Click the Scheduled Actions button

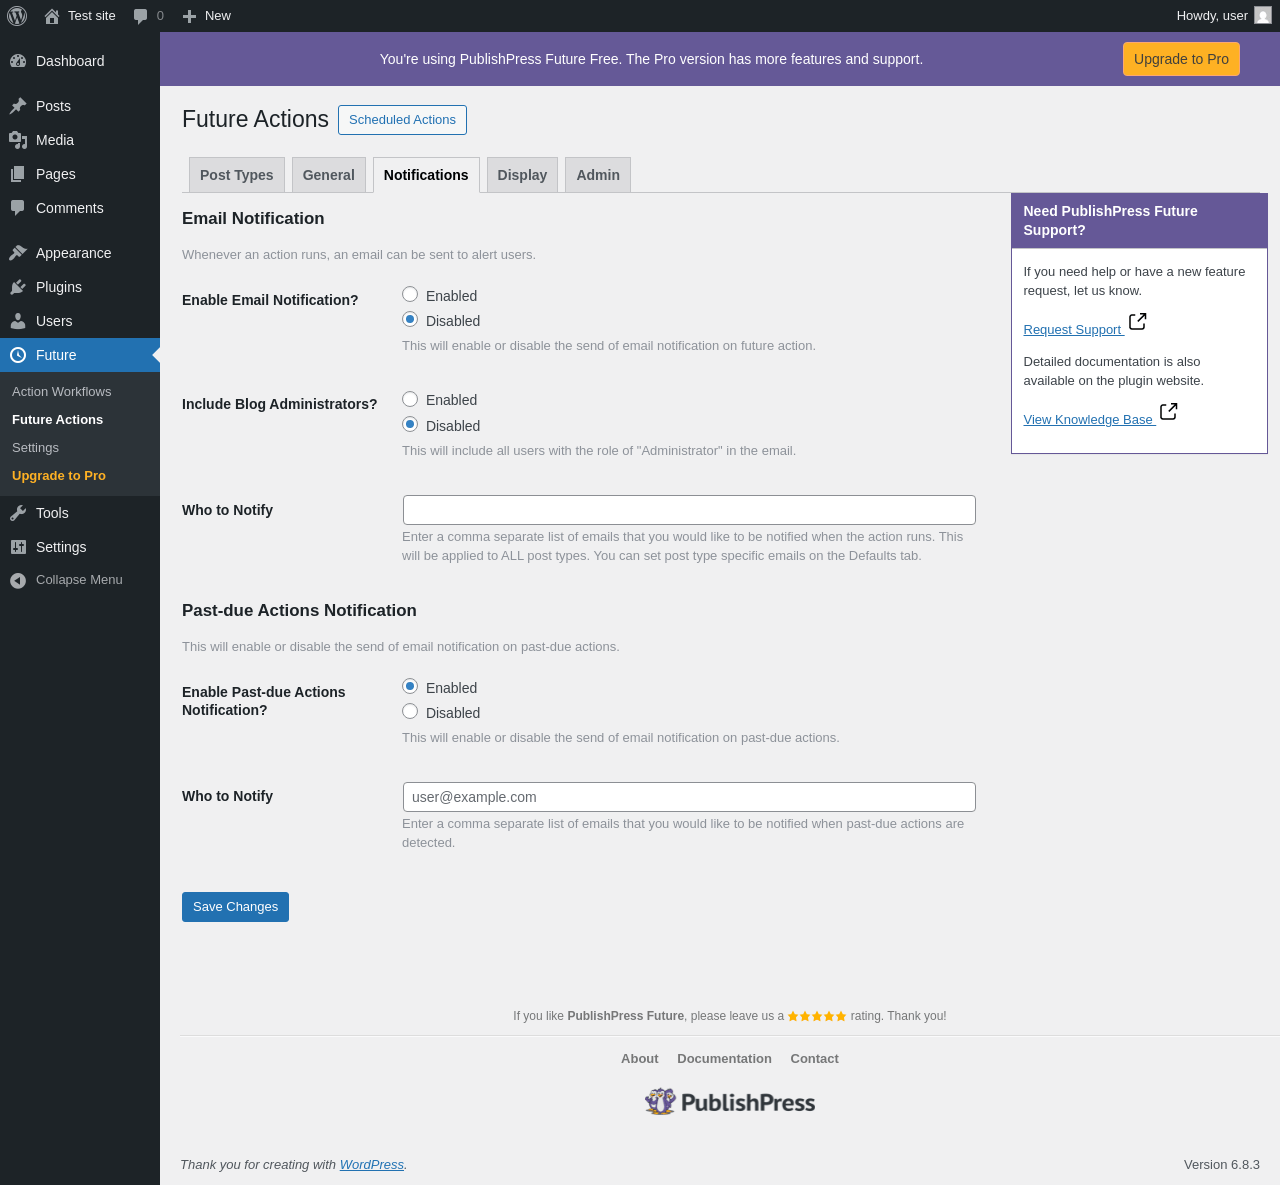402,120
